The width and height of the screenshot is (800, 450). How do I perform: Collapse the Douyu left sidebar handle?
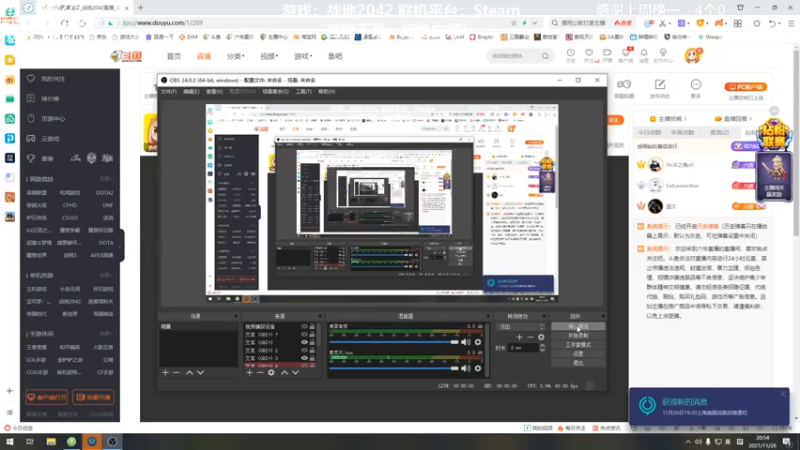click(x=121, y=246)
